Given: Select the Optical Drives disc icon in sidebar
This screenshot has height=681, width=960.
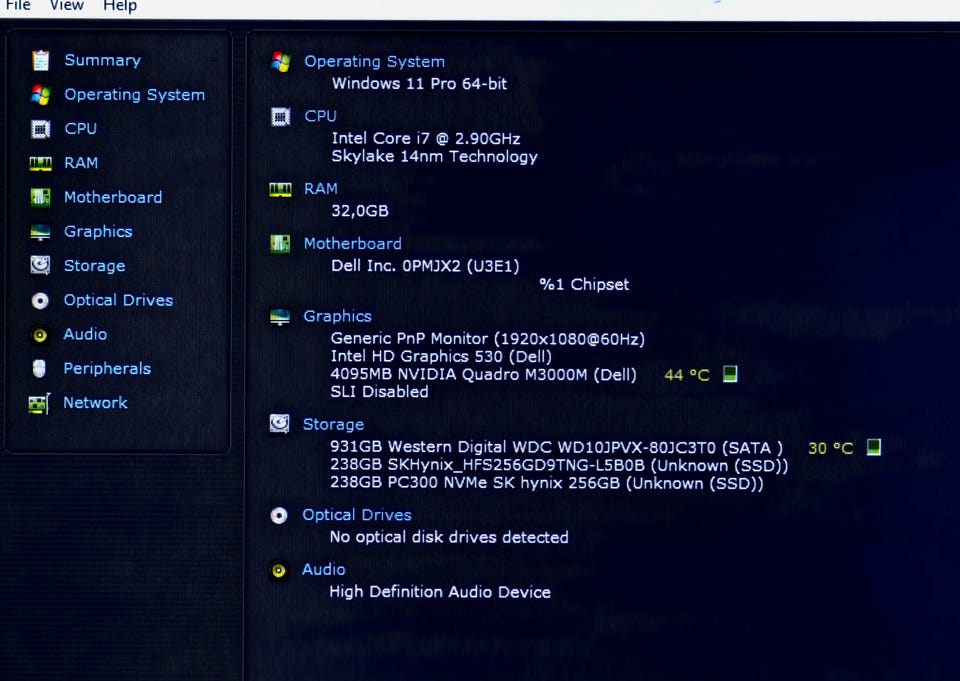Looking at the screenshot, I should pyautogui.click(x=40, y=300).
